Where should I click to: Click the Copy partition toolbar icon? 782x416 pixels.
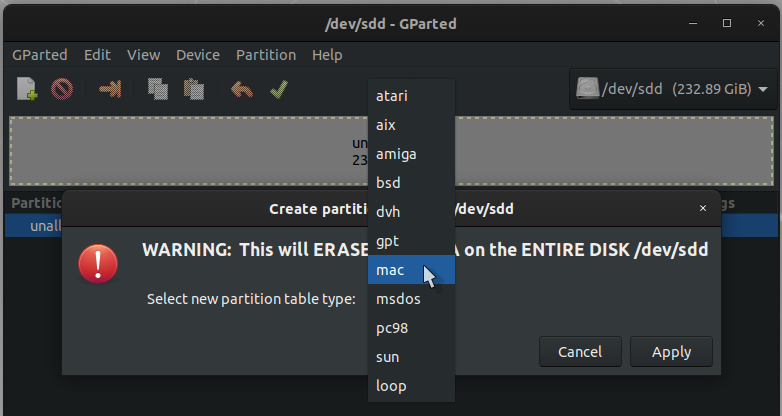[158, 89]
